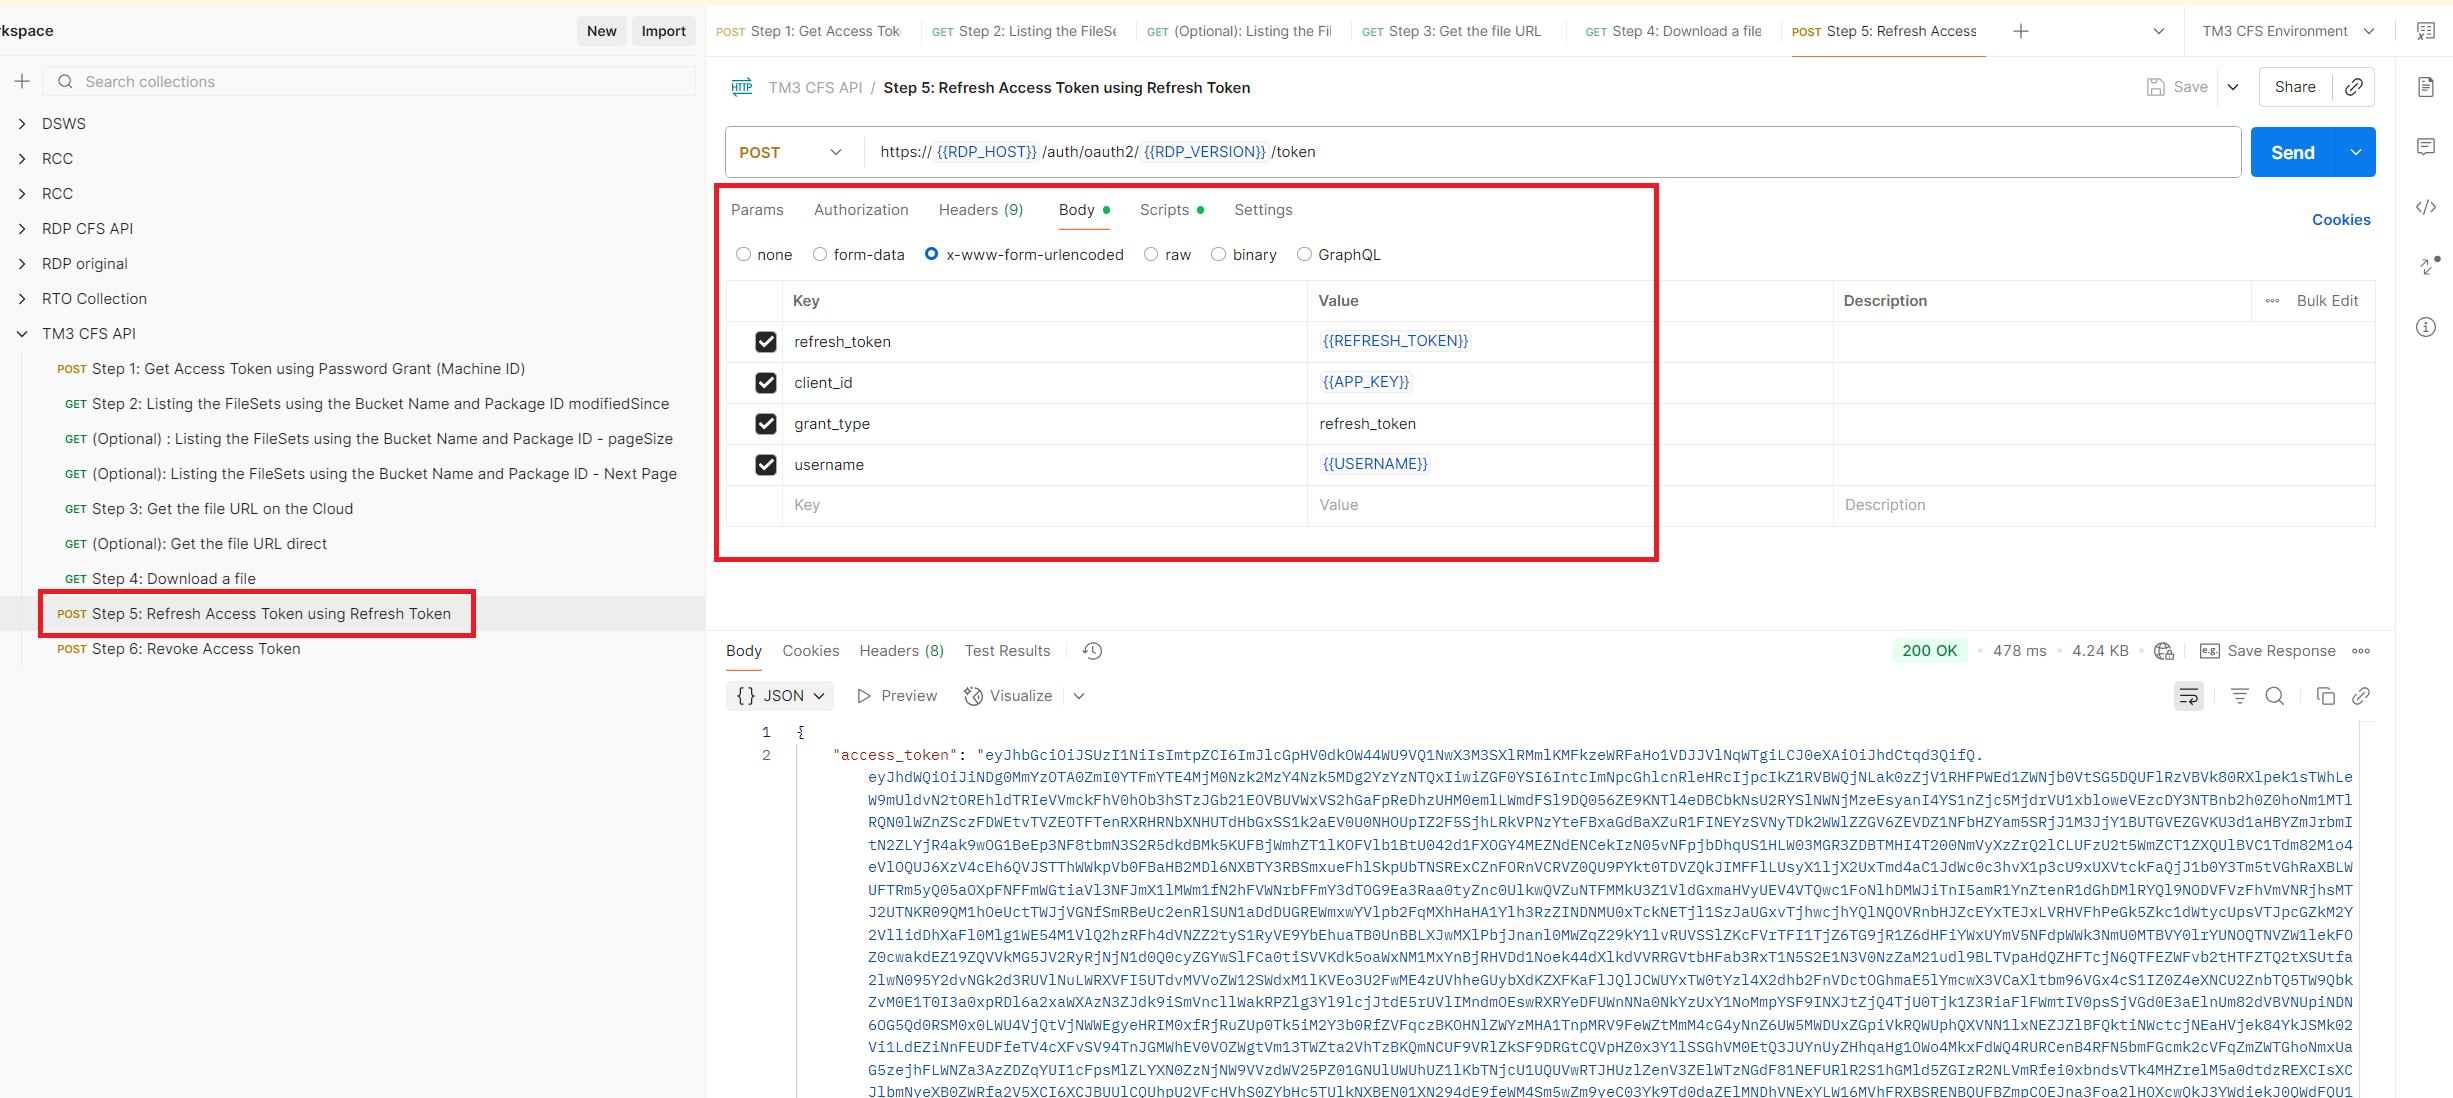Viewport: 2453px width, 1098px height.
Task: Uncheck the refresh_token parameter checkbox
Action: (766, 342)
